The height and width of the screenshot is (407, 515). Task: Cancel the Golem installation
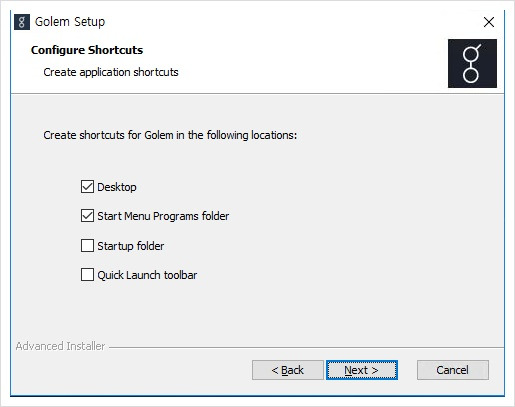(x=453, y=370)
